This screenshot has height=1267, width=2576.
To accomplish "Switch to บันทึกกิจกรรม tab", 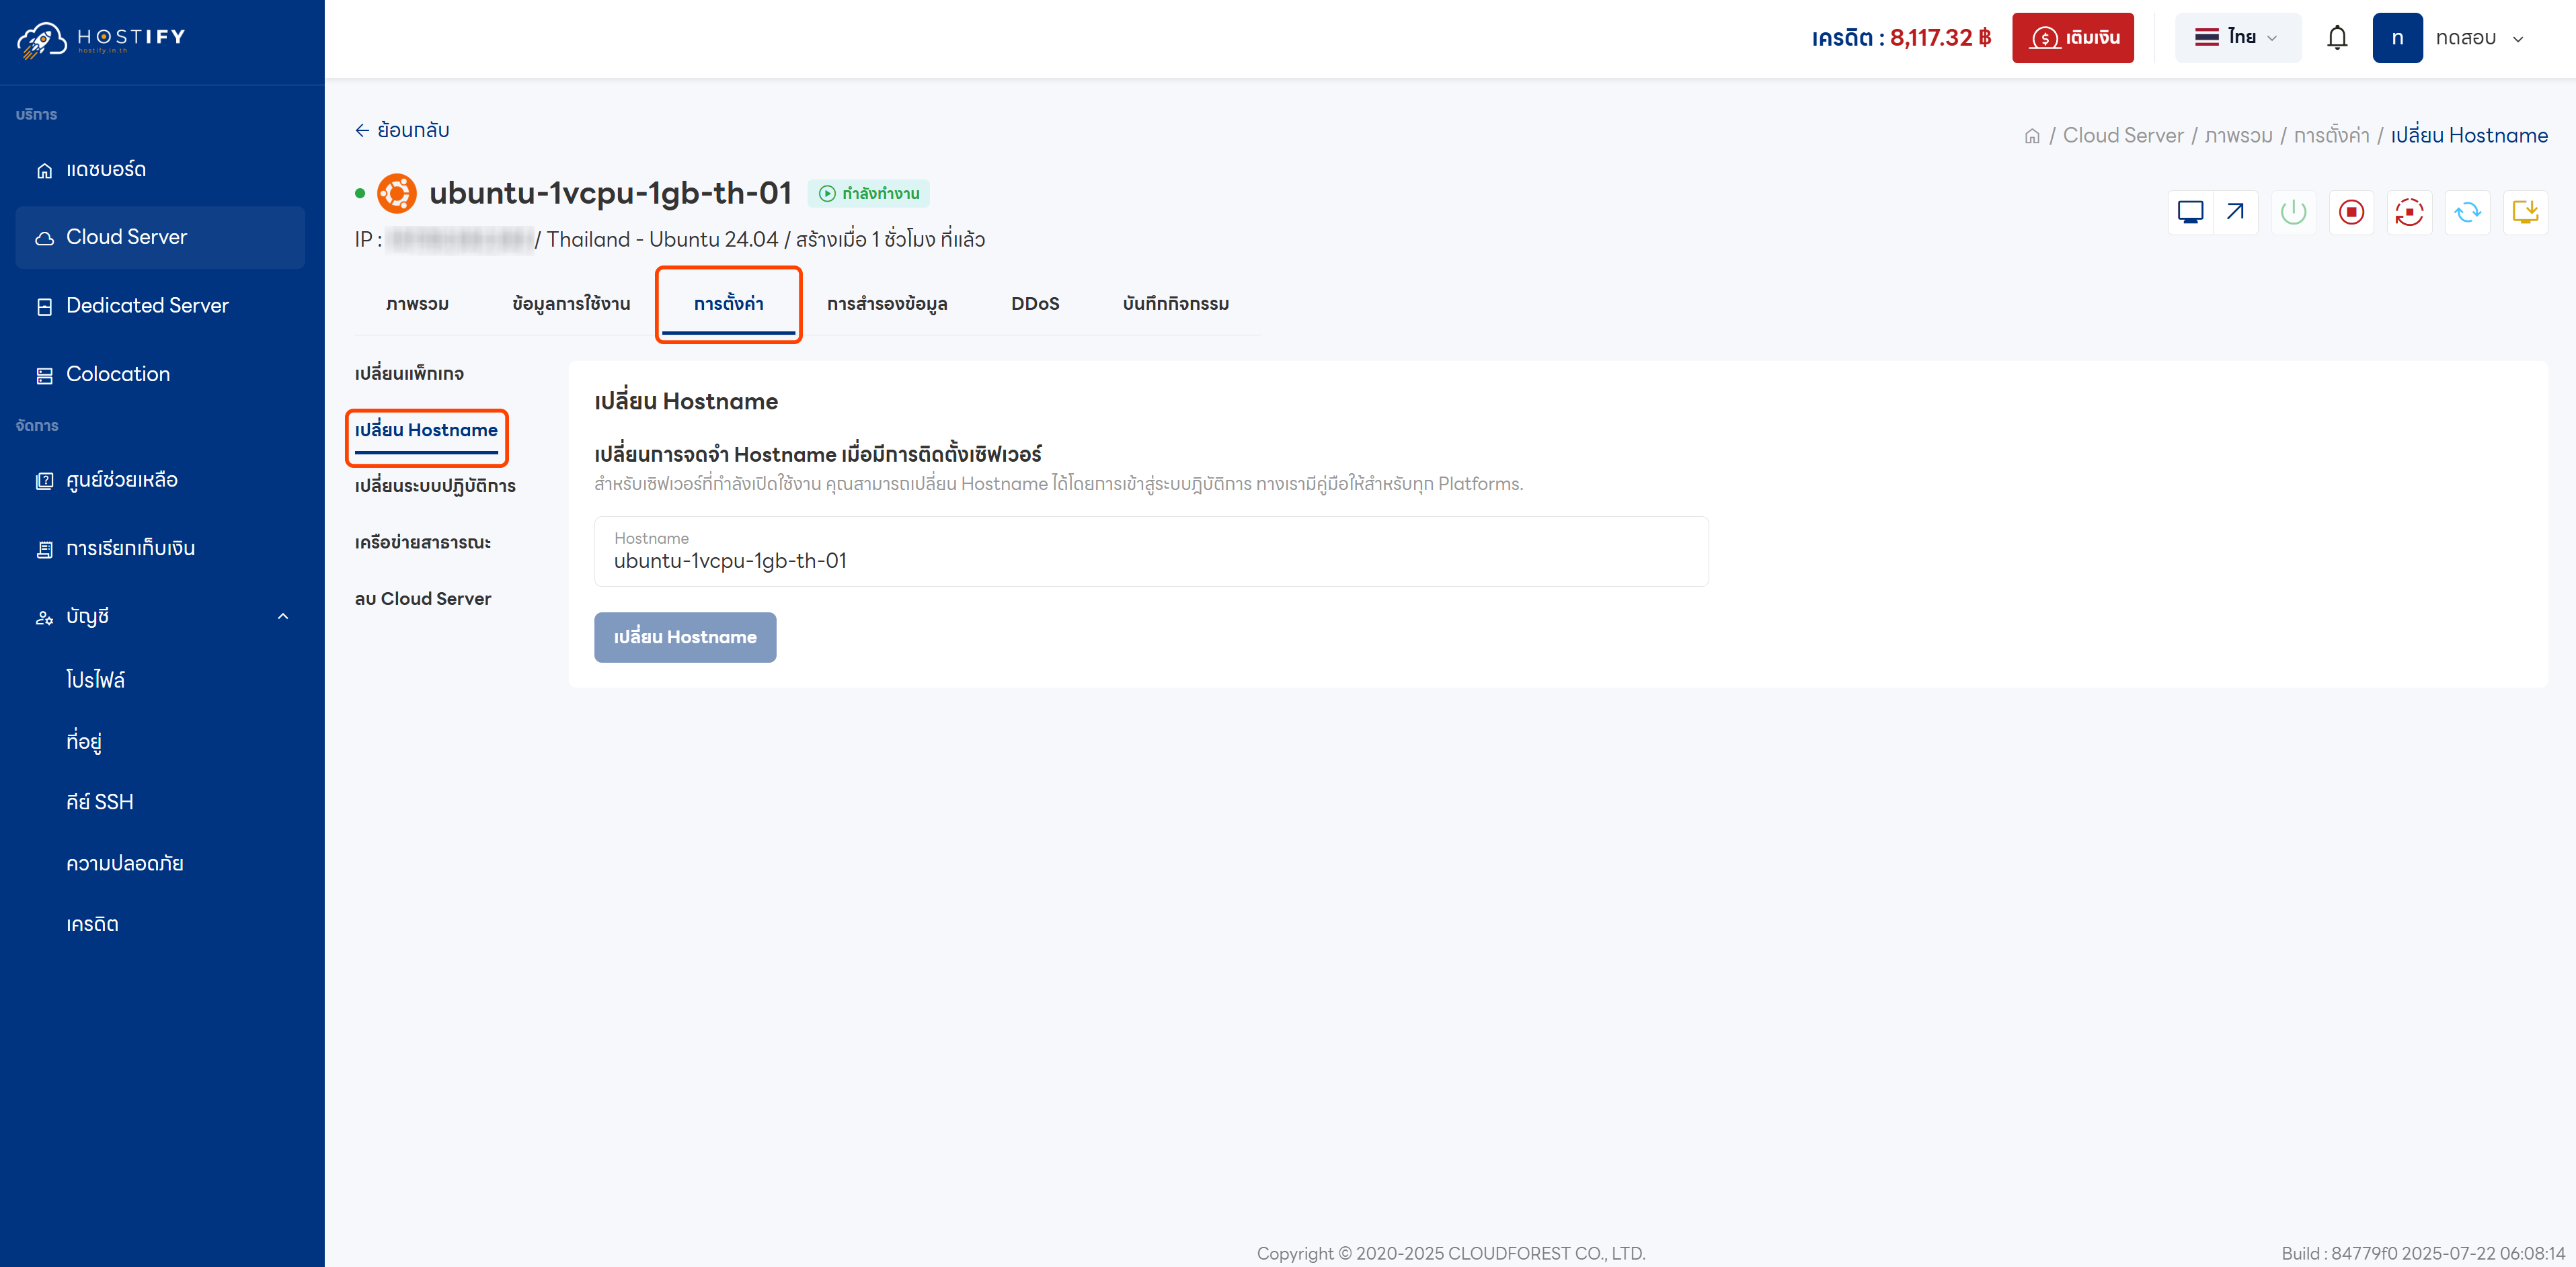I will click(1176, 304).
